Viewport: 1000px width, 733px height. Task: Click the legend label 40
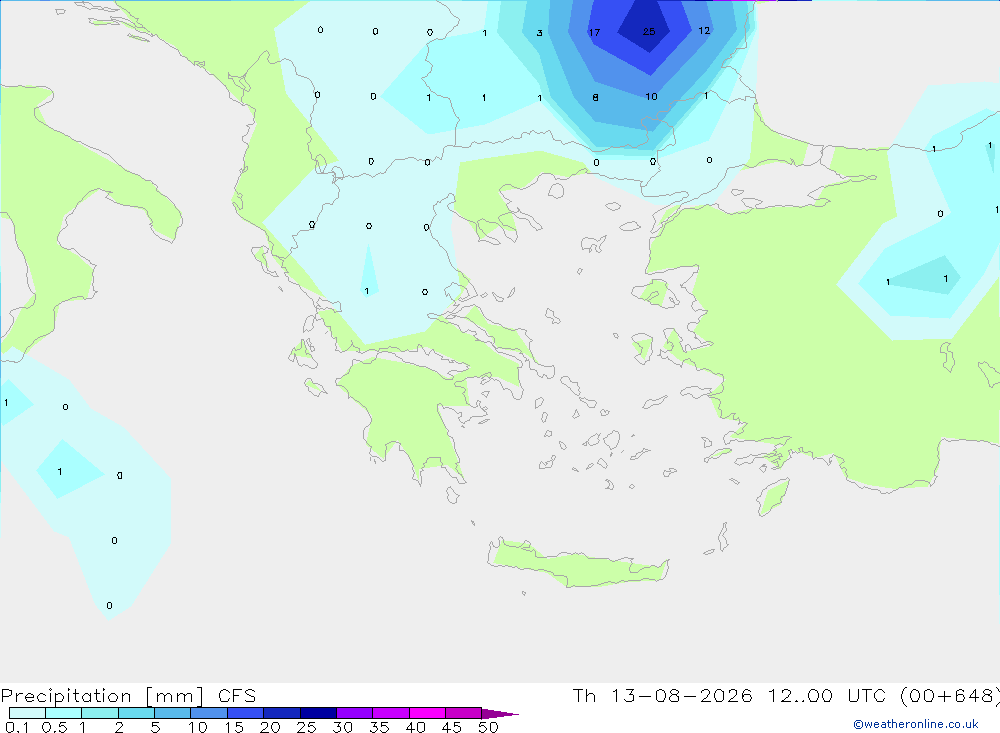coord(415,727)
